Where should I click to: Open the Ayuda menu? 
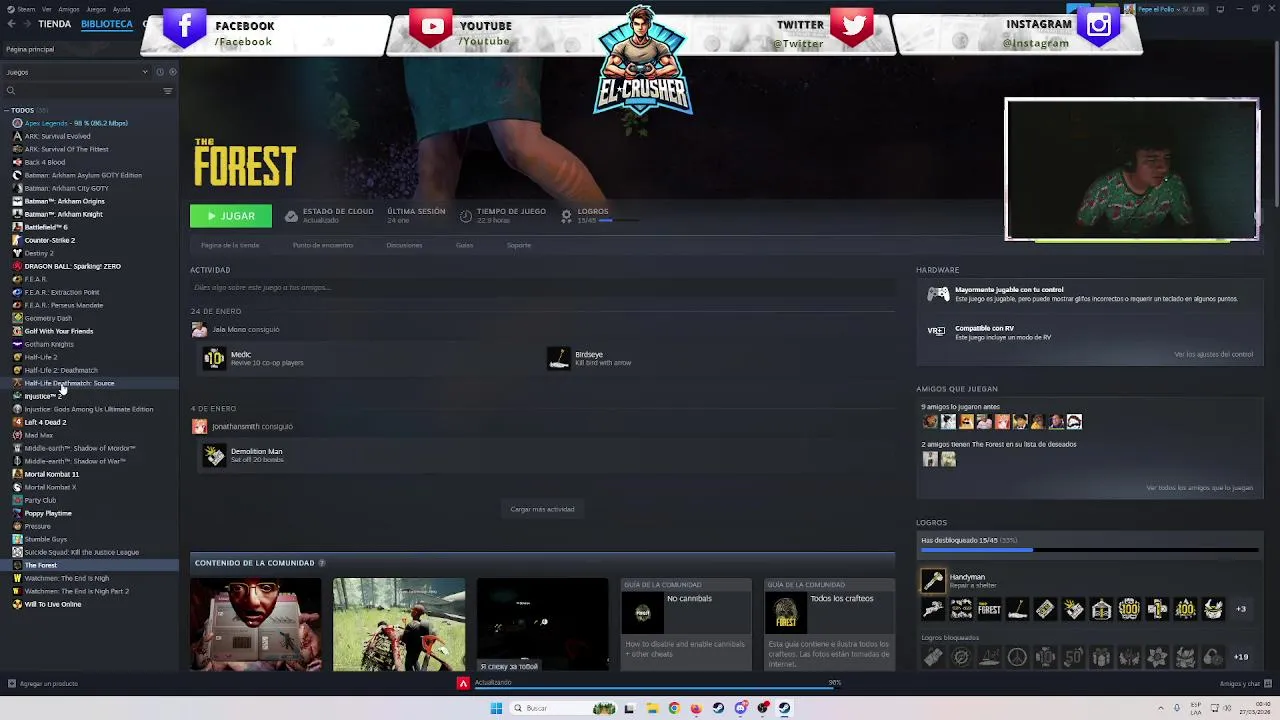point(122,9)
